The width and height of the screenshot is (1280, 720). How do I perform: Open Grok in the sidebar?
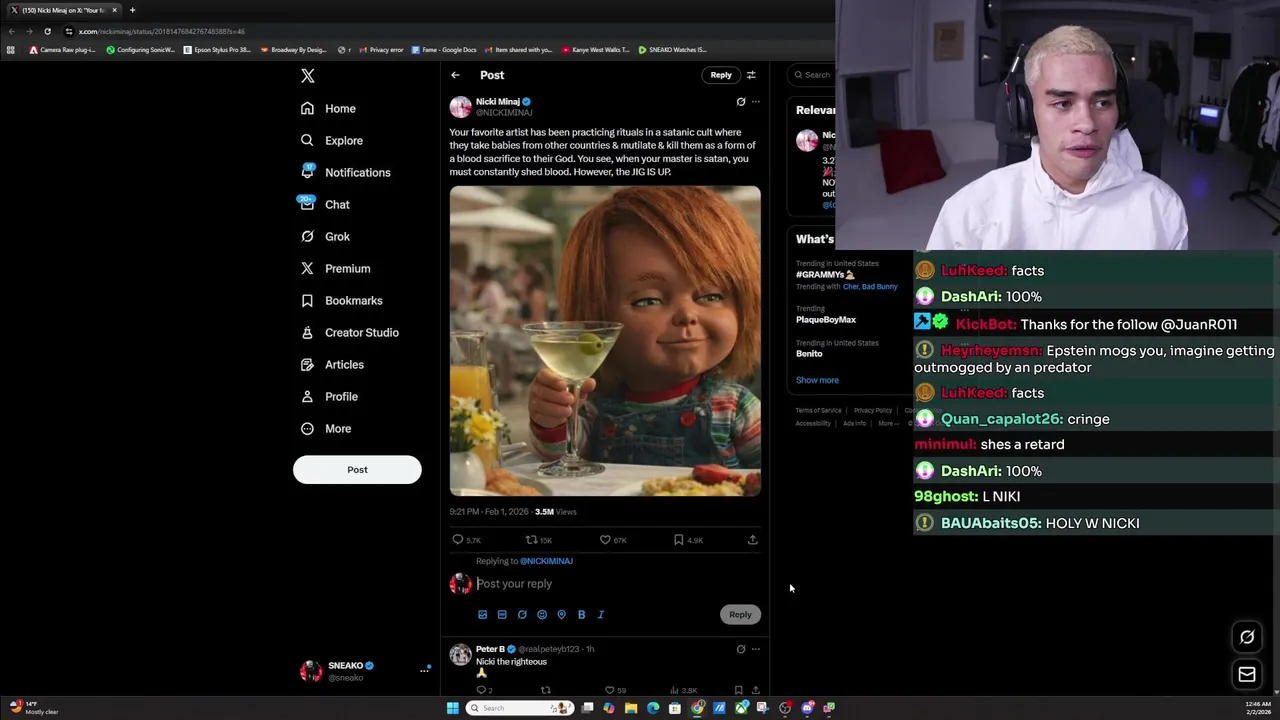(x=325, y=236)
